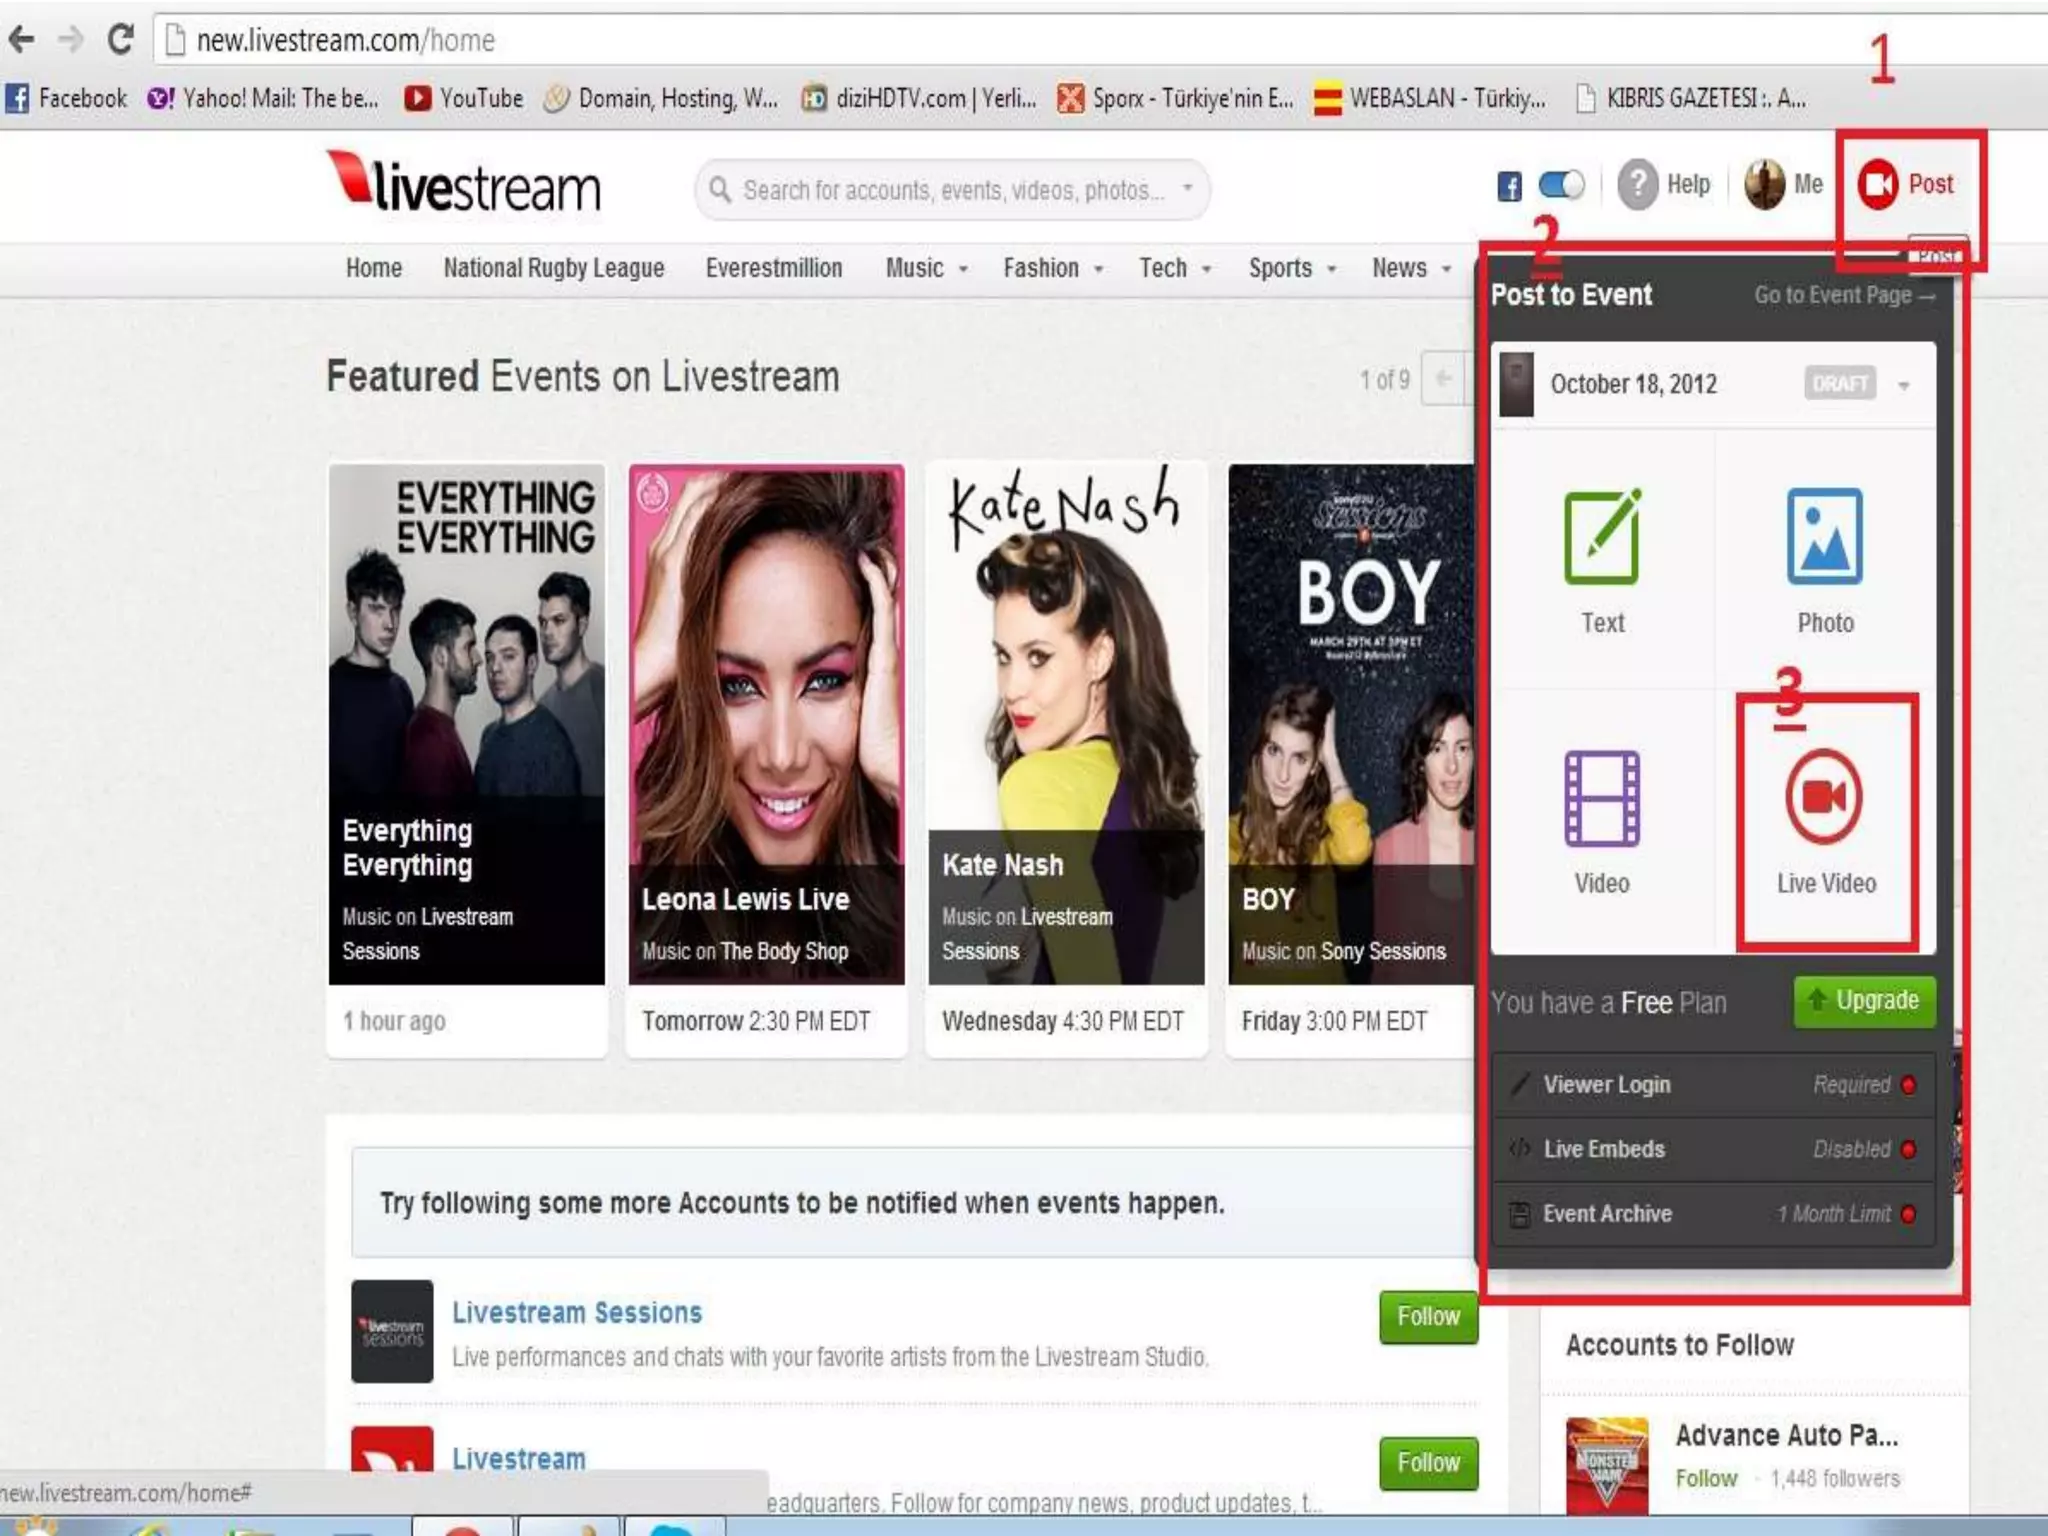The width and height of the screenshot is (2048, 1536).
Task: Open the Help question mark icon
Action: tap(1638, 185)
